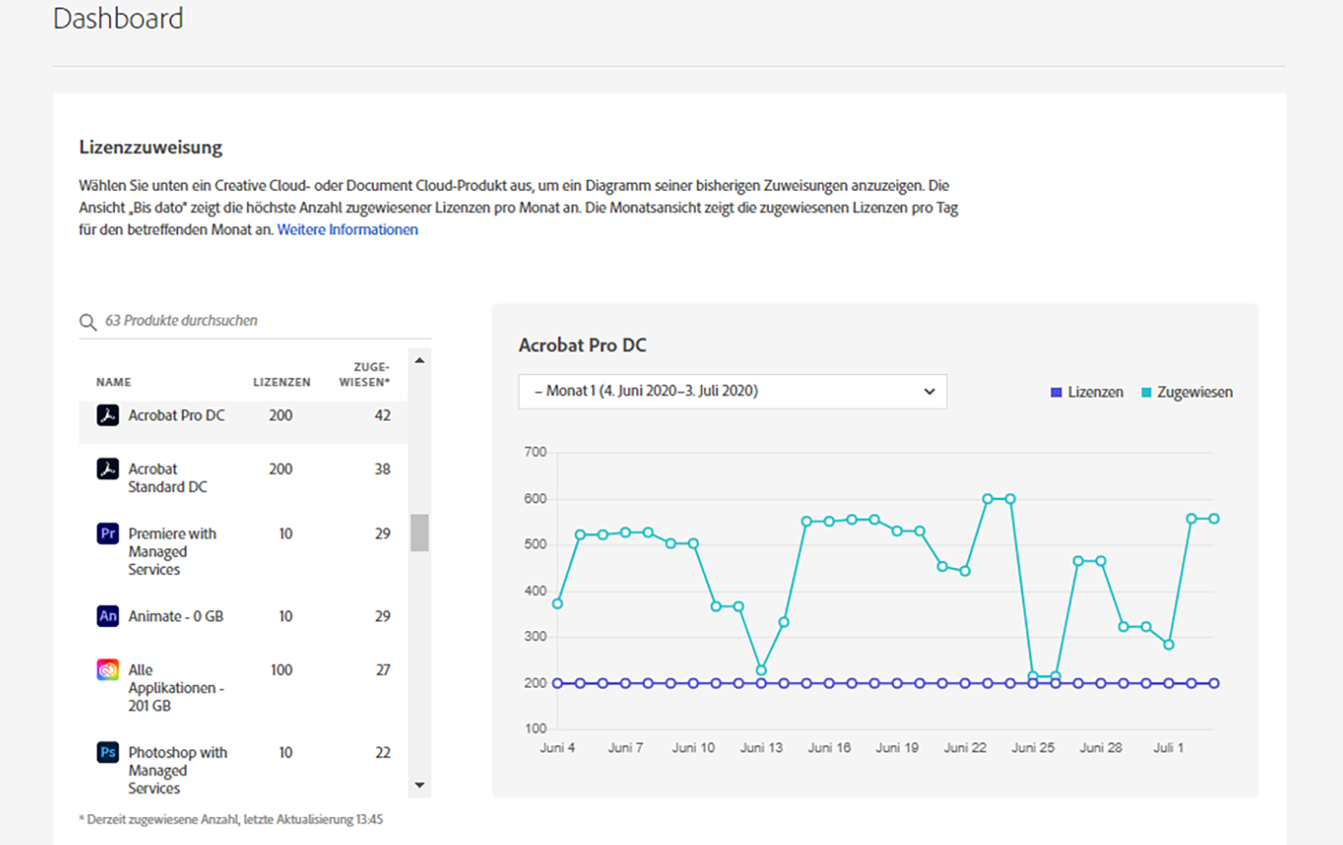The image size is (1343, 845).
Task: Click the Acrobat Pro DC product icon
Action: pyautogui.click(x=108, y=415)
